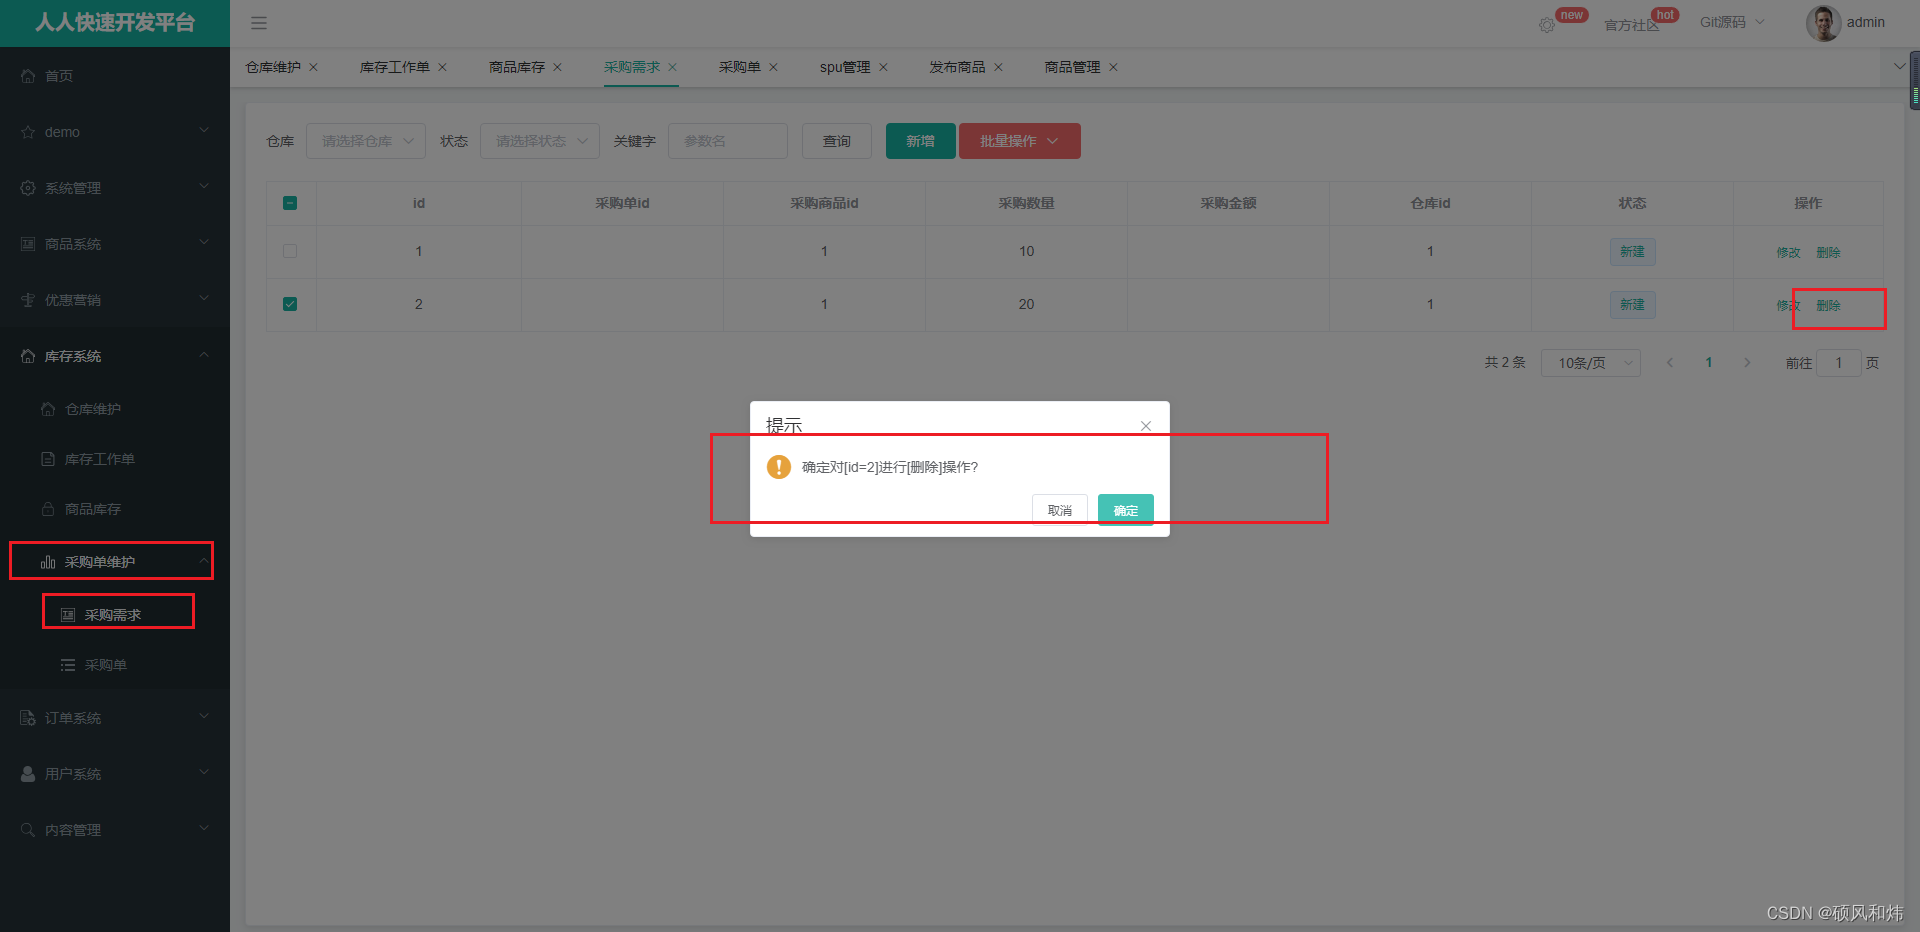Open the 官方社区 link in header

1631,25
